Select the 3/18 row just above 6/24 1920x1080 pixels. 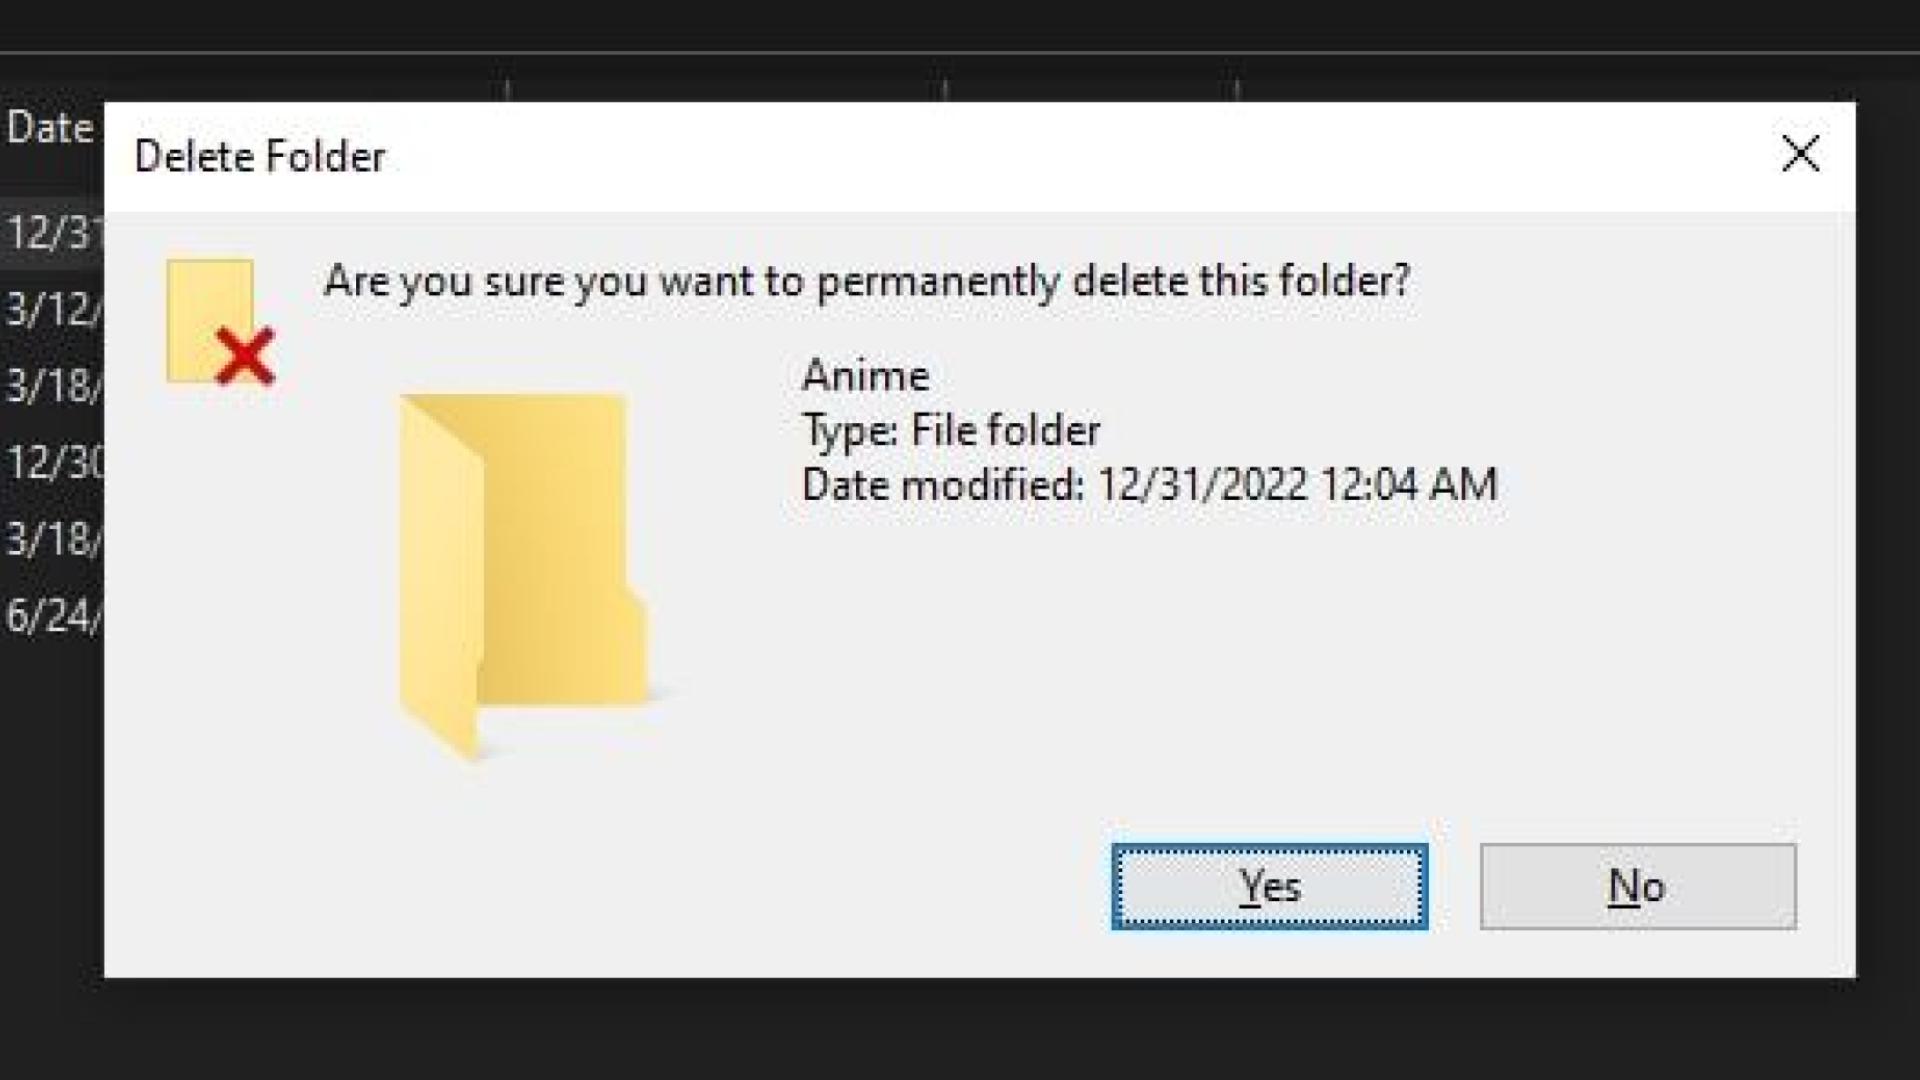52,540
